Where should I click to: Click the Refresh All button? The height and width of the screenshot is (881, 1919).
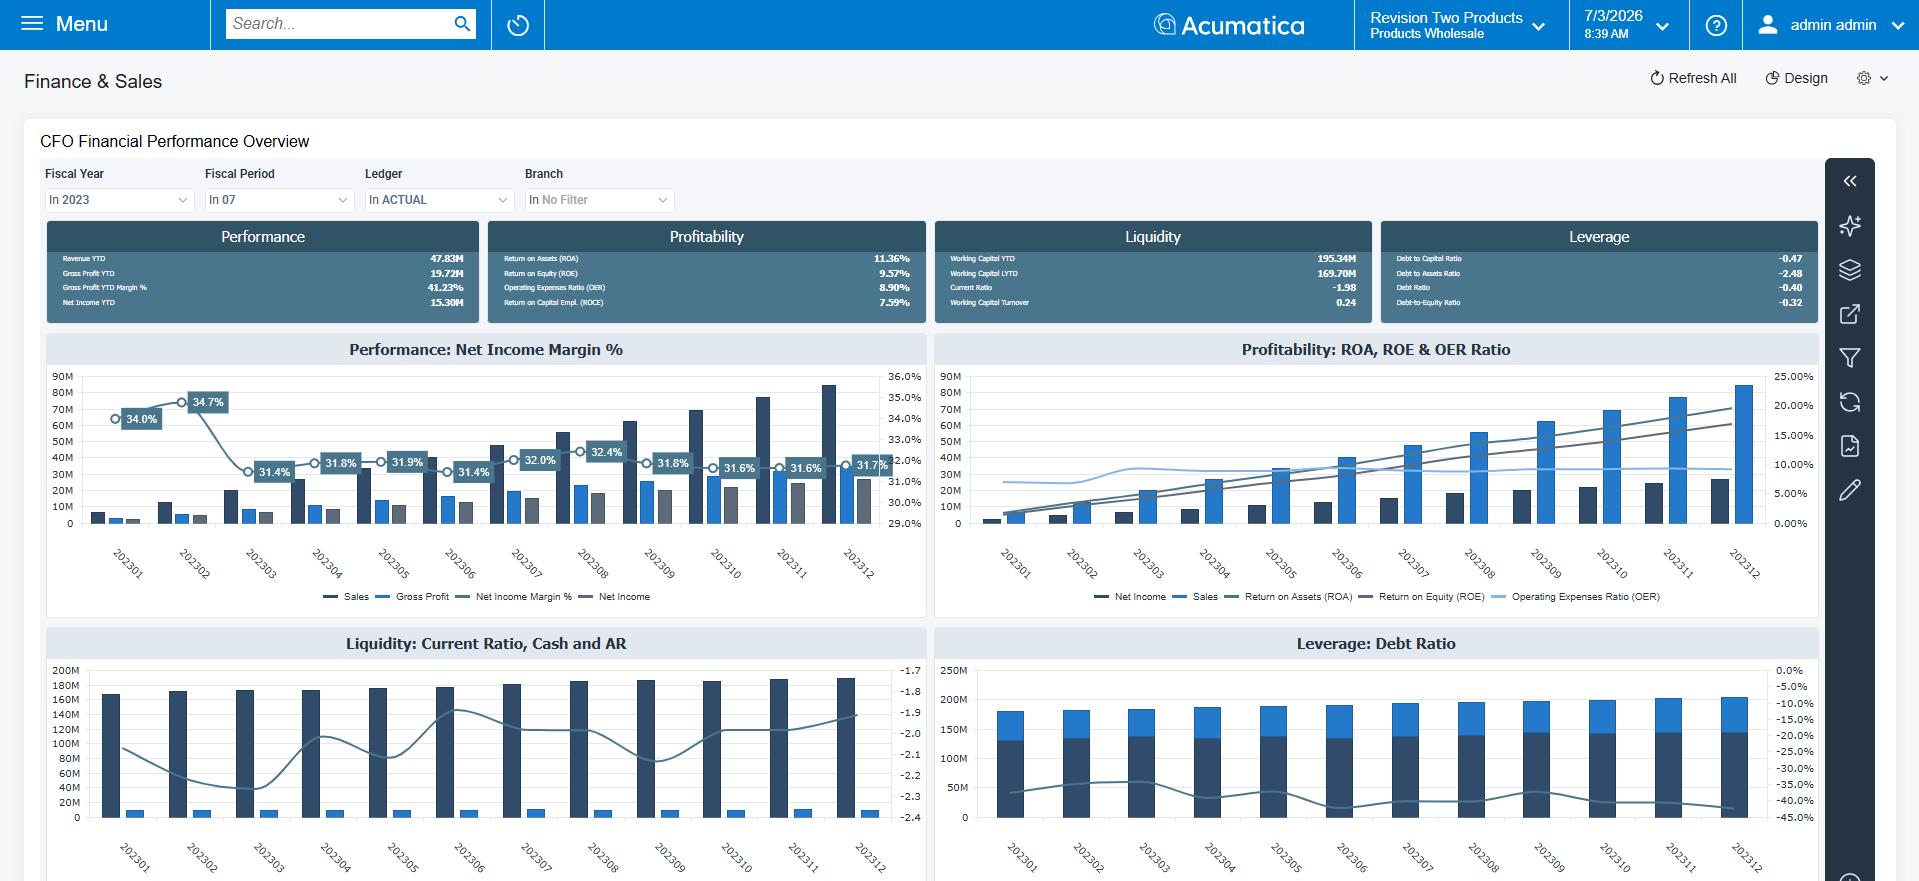click(x=1693, y=78)
